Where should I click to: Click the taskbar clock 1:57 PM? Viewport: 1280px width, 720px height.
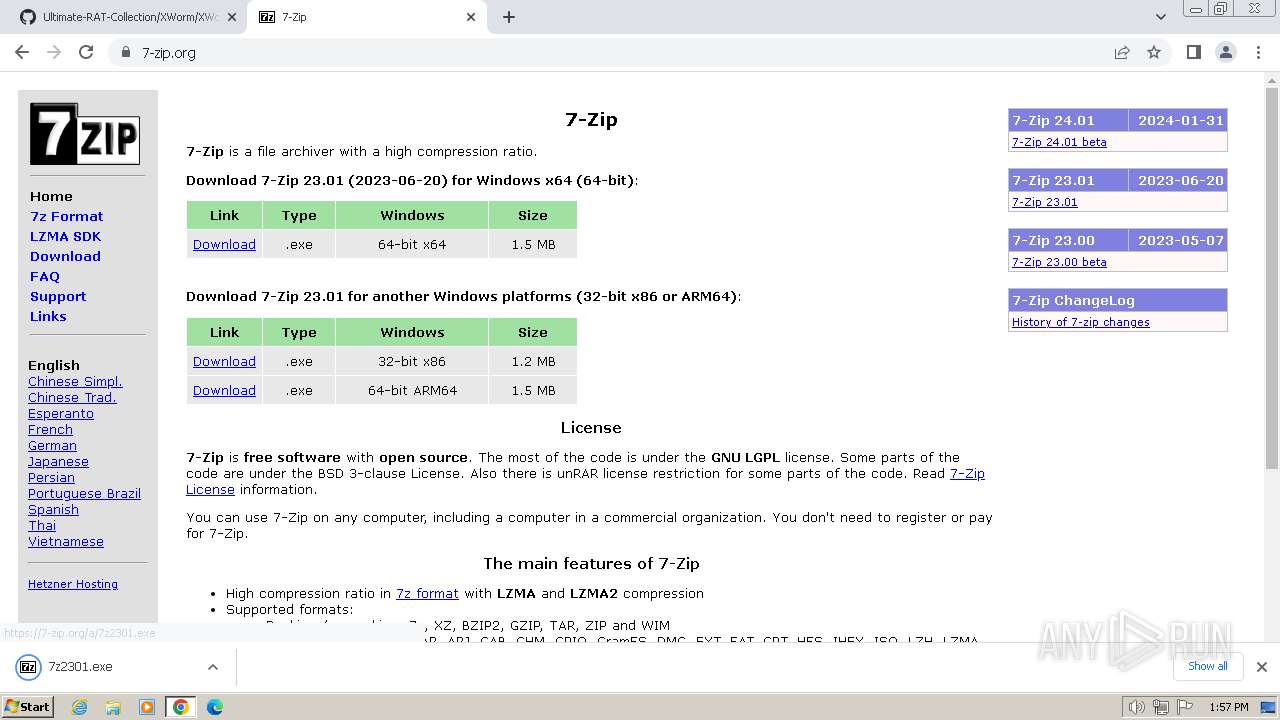click(x=1228, y=707)
